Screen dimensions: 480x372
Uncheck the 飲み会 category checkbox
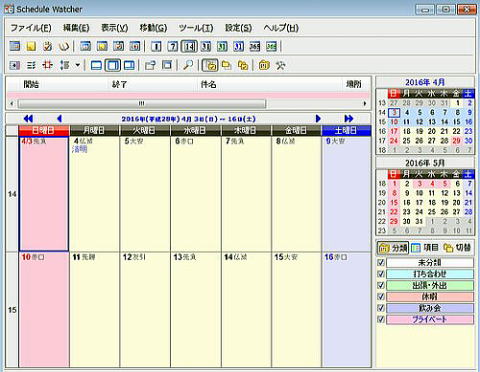pos(381,308)
